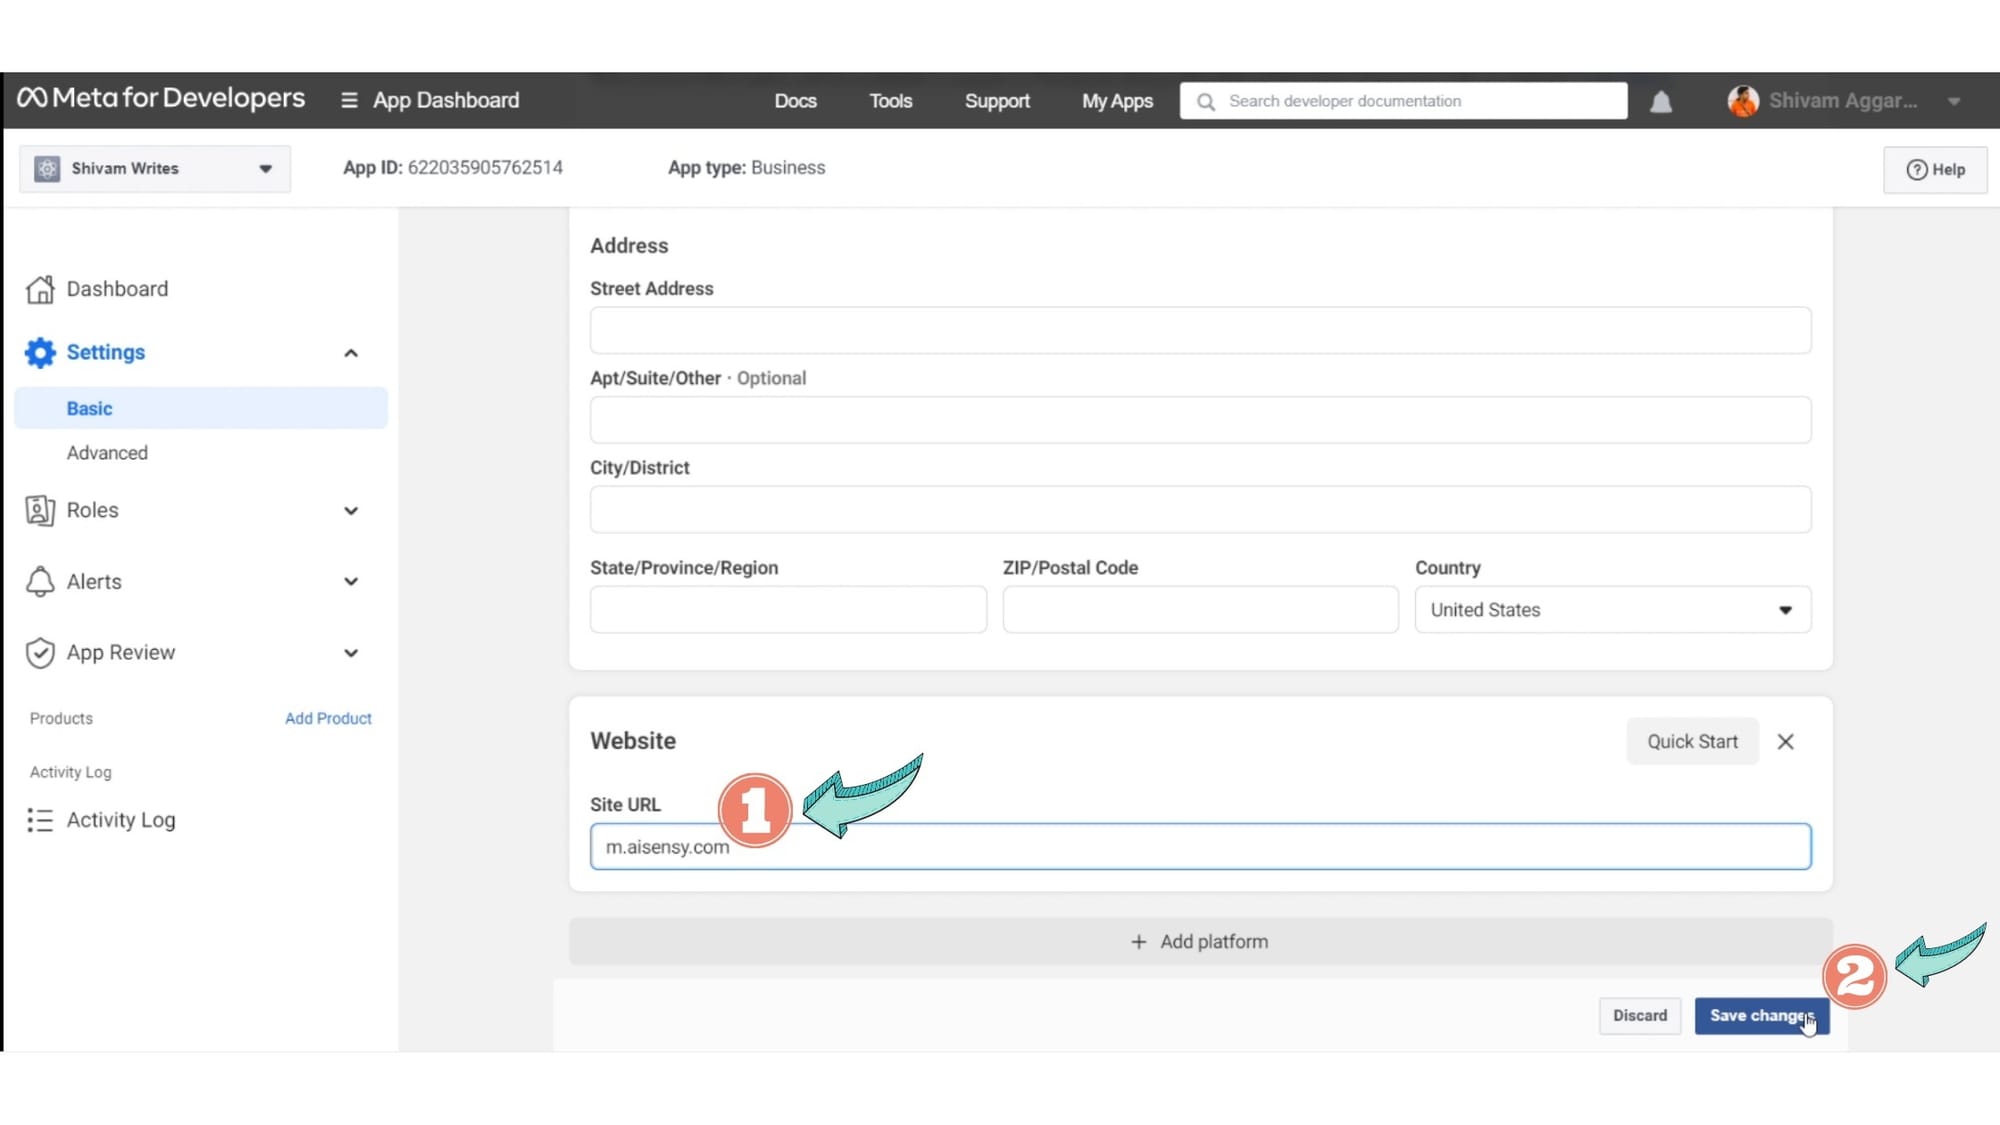Open the Quick Start option
2000x1125 pixels.
[1692, 742]
